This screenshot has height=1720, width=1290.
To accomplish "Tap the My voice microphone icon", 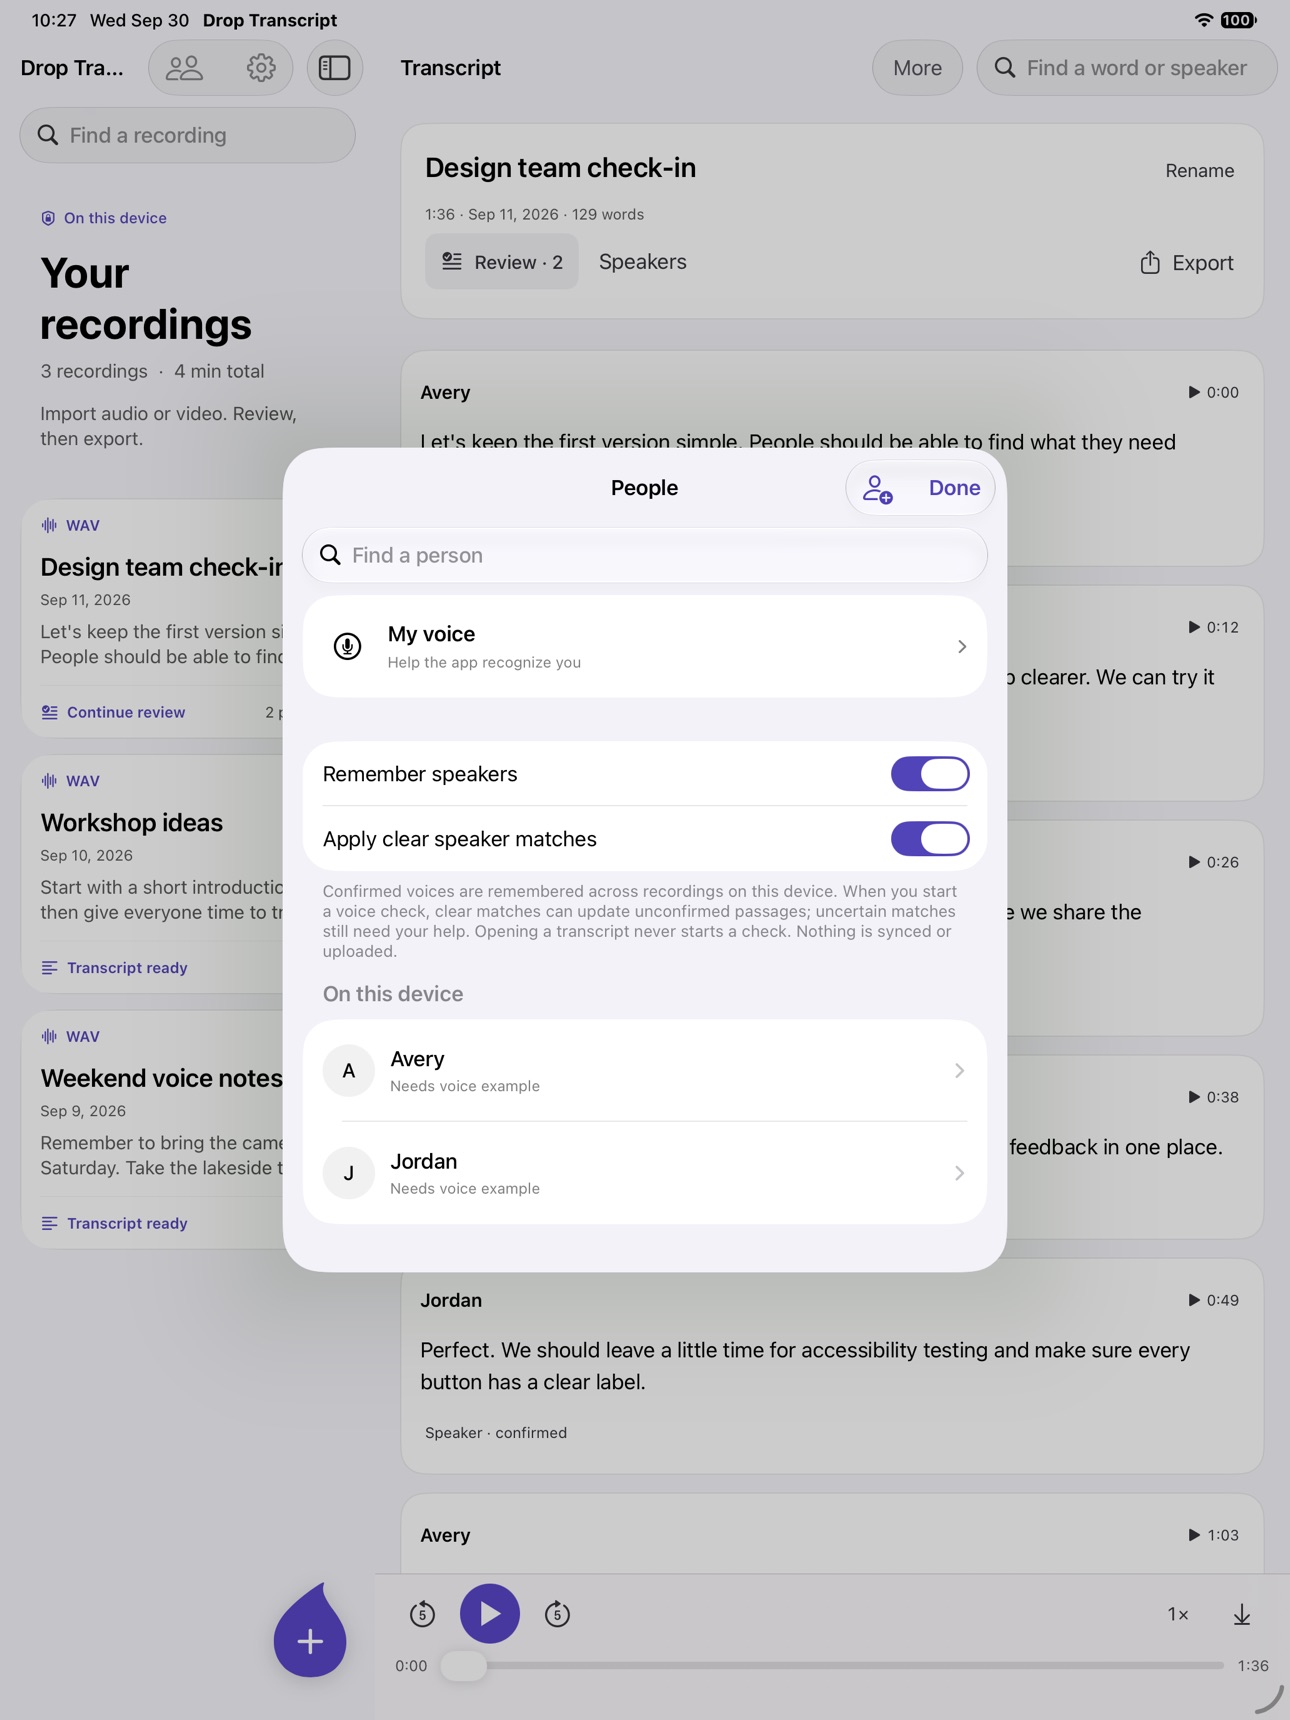I will (347, 646).
